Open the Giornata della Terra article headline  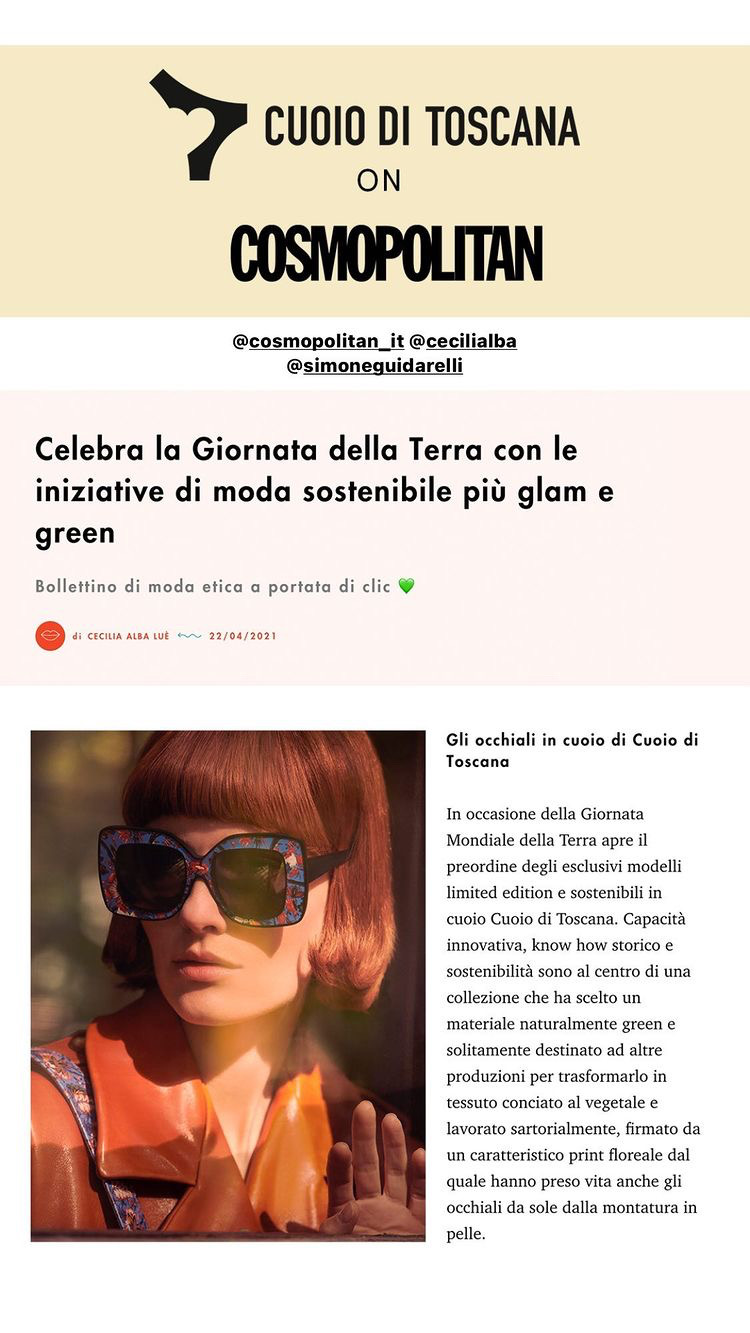click(x=325, y=491)
